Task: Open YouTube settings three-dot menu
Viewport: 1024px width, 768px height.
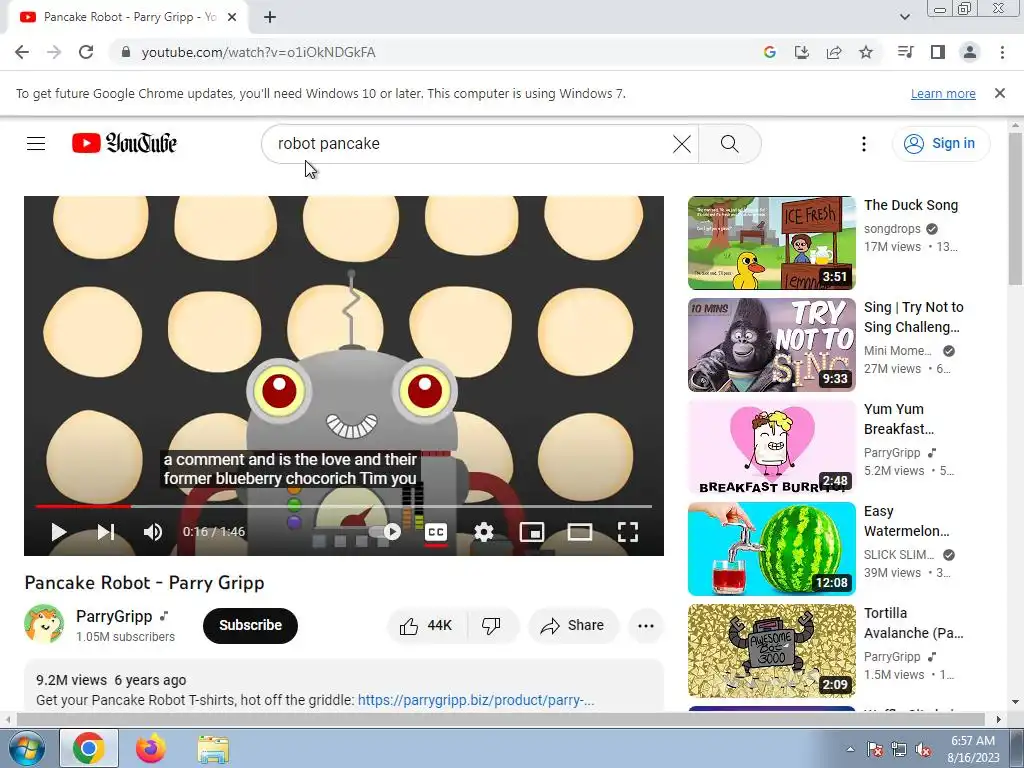Action: (864, 144)
